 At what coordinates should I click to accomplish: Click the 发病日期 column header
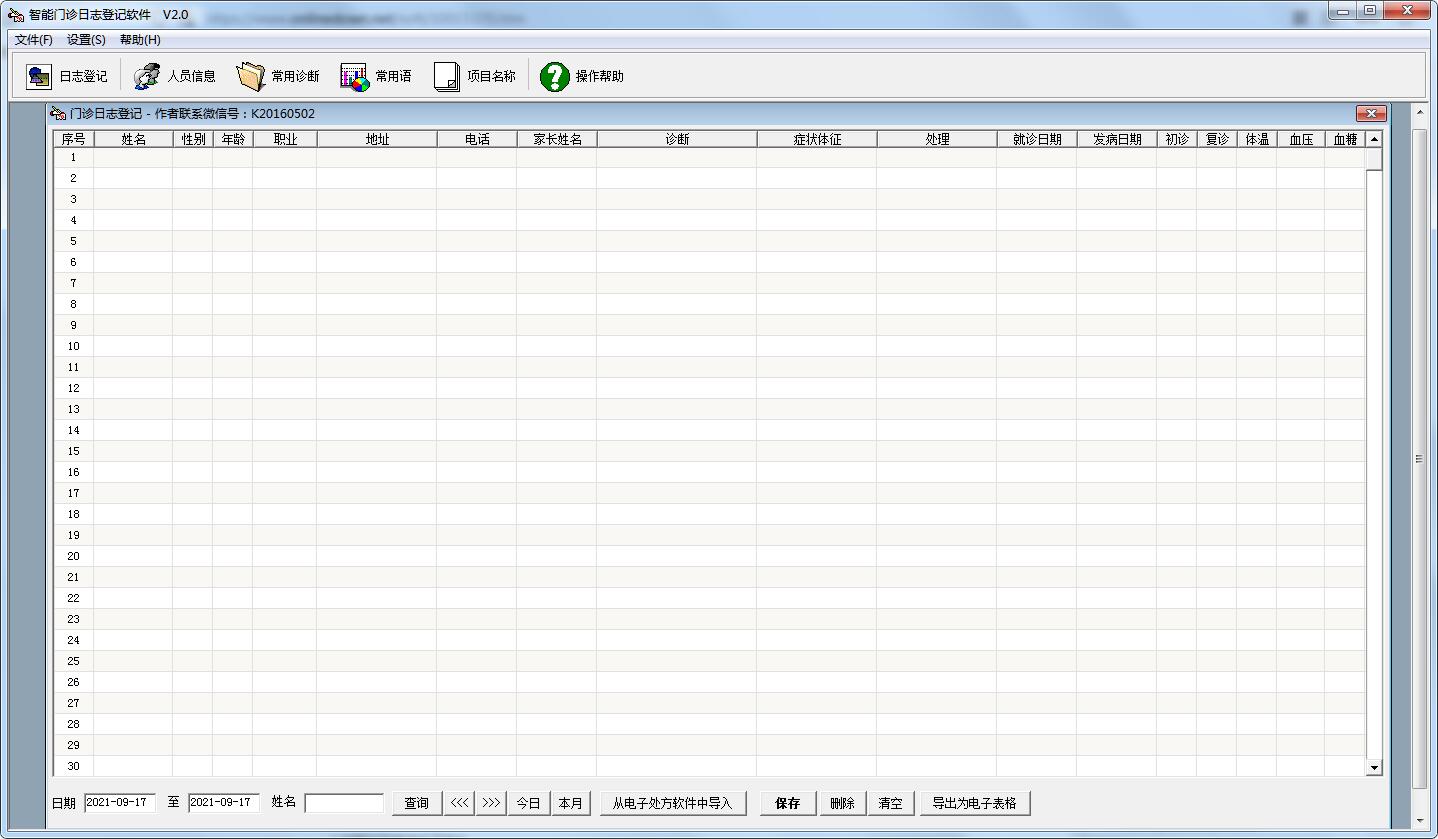pos(1117,139)
